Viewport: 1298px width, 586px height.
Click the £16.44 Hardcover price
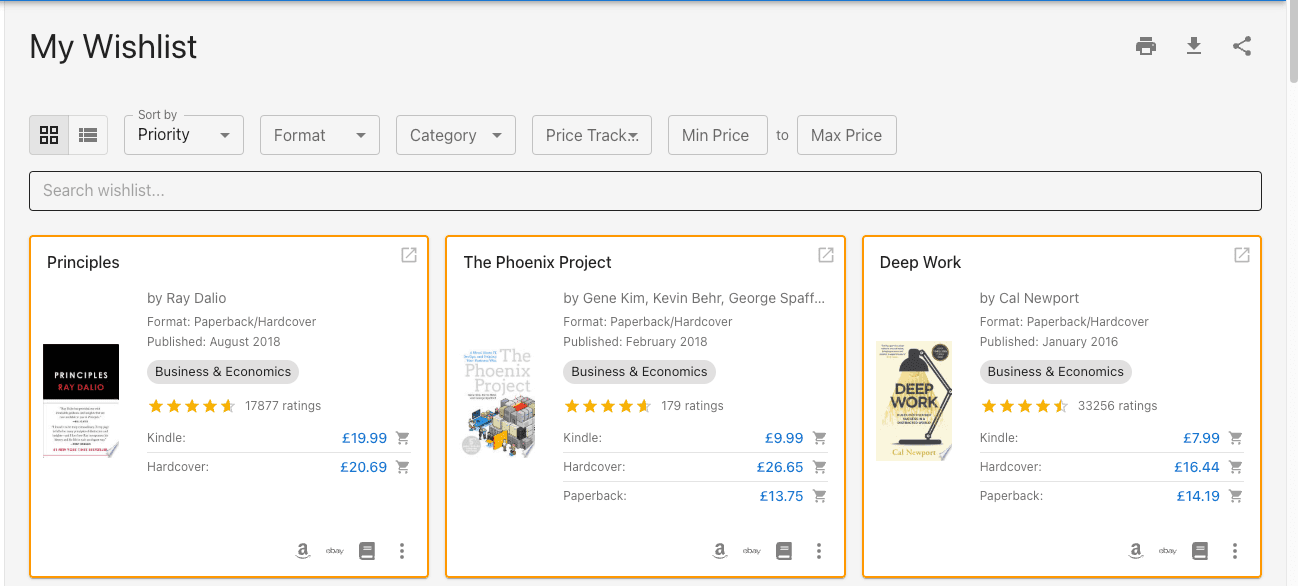(x=1197, y=467)
